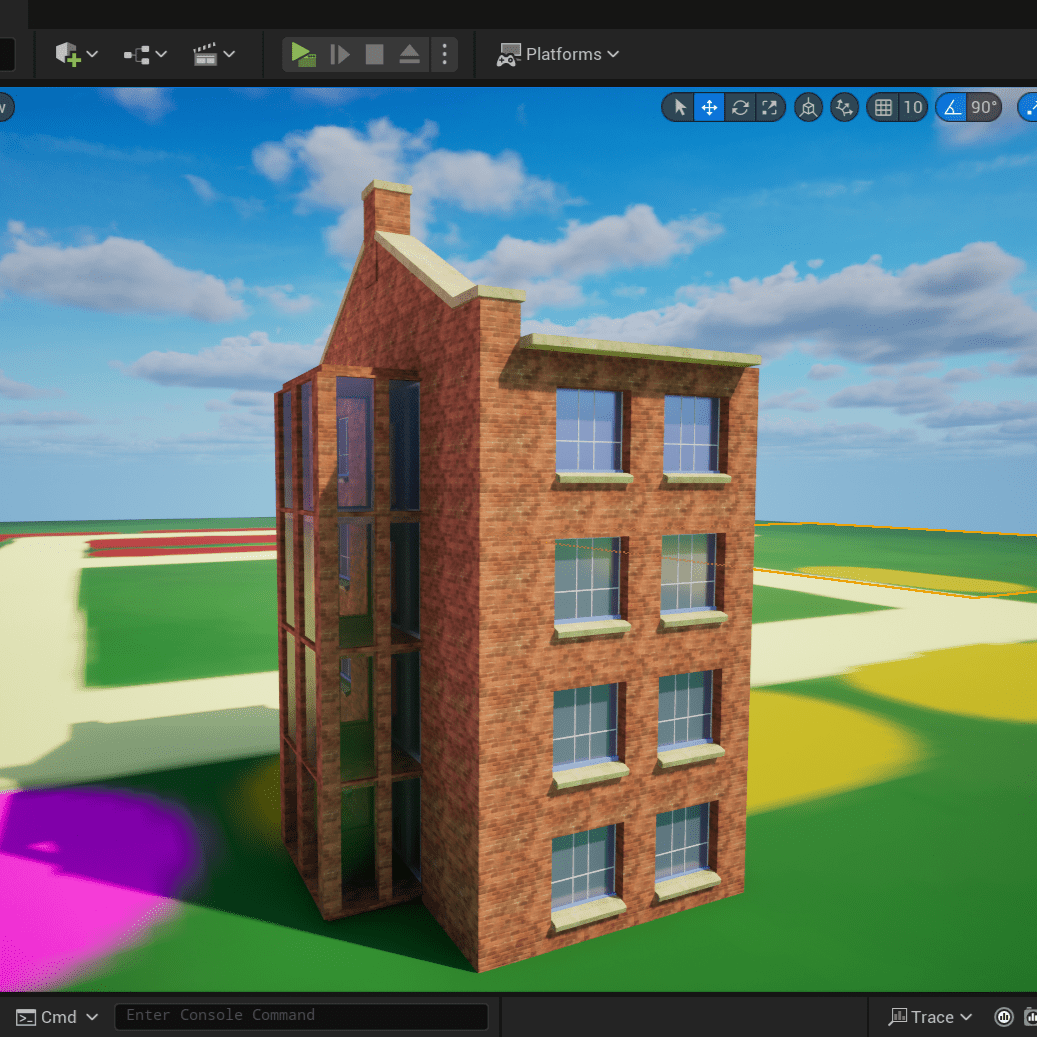Click the Eject button in play toolbar
1037x1037 pixels.
click(x=409, y=54)
